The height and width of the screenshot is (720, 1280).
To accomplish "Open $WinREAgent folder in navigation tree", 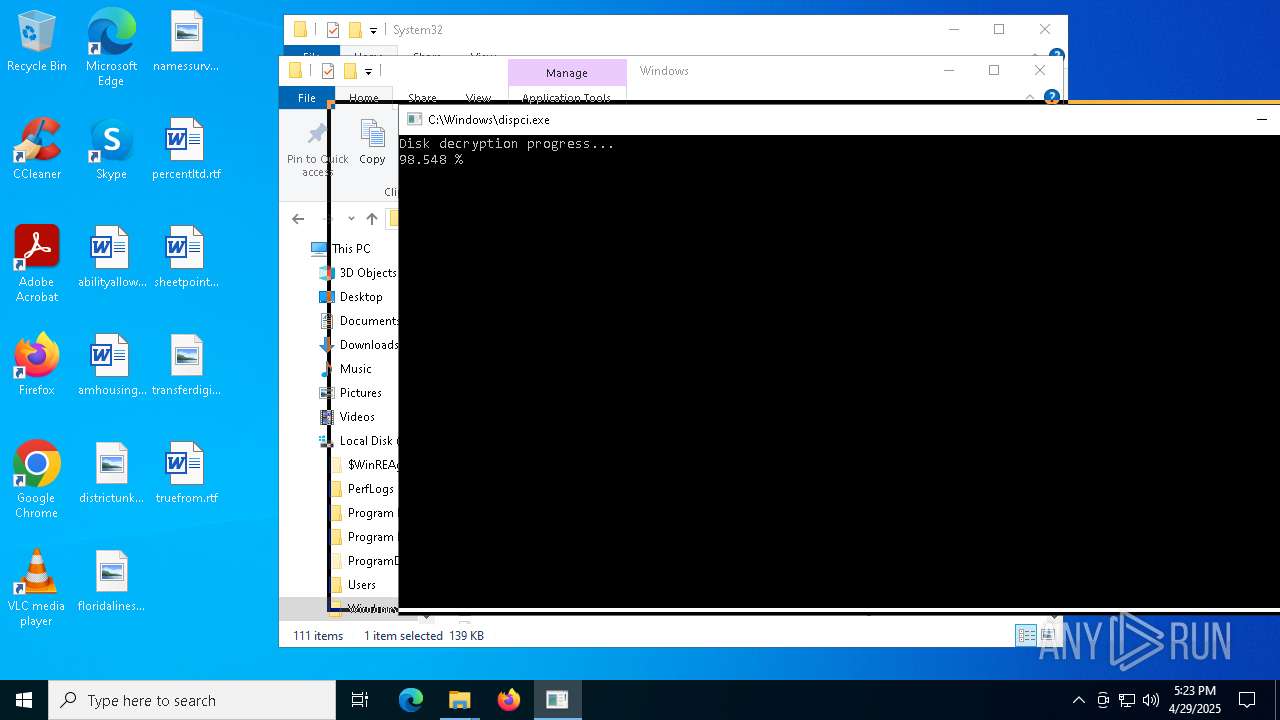I will pos(365,465).
